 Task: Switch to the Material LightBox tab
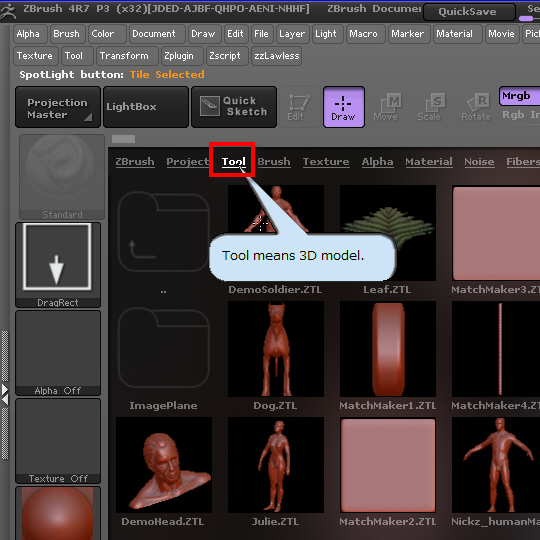[x=429, y=162]
